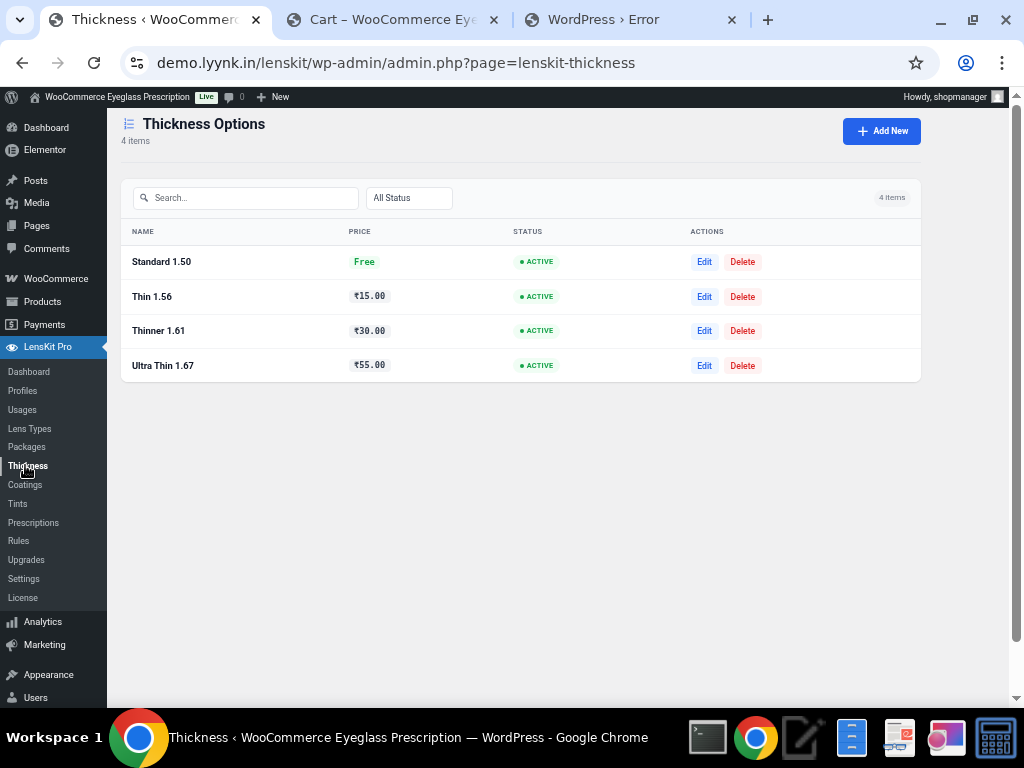Open the tab search chevron dropdown
The image size is (1024, 768).
coord(20,20)
